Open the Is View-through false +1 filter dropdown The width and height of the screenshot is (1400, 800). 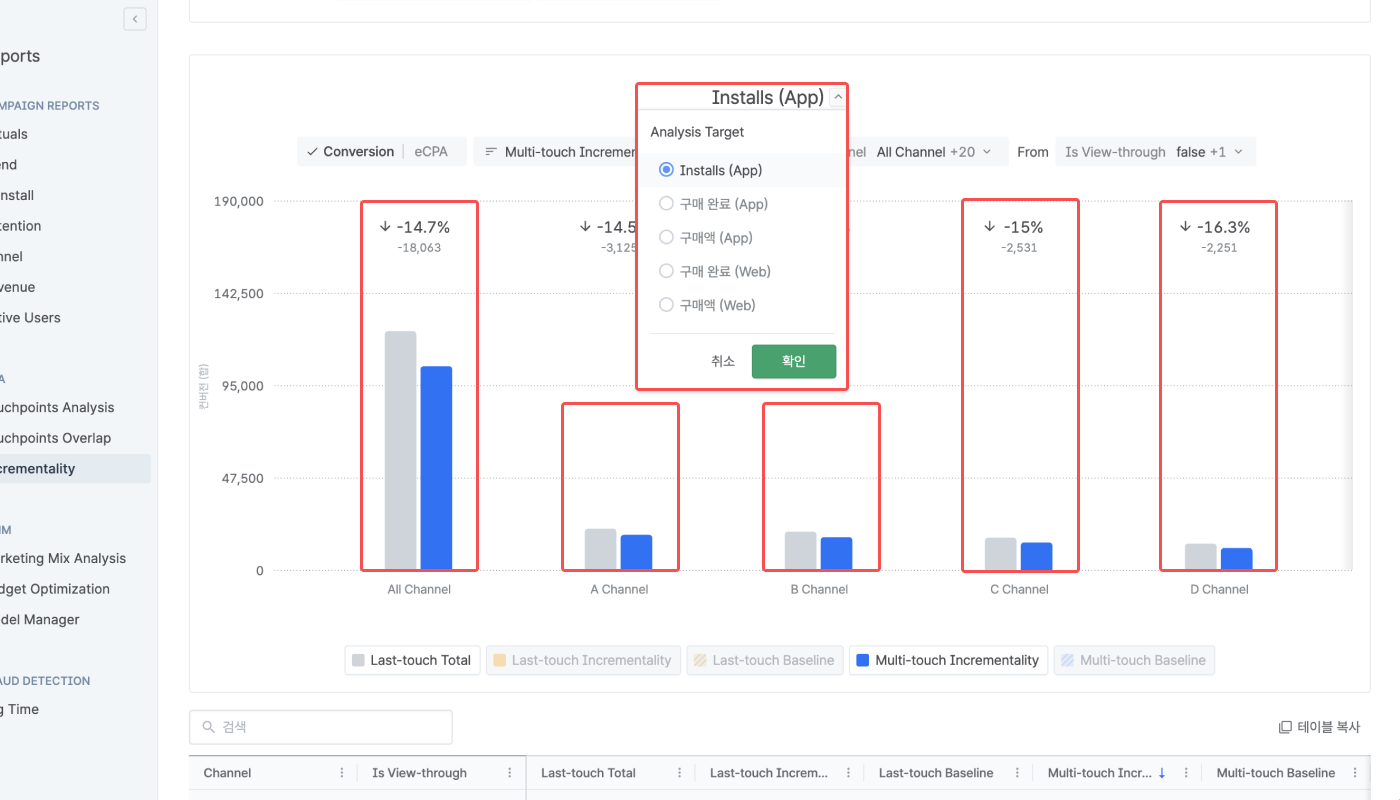(1155, 152)
